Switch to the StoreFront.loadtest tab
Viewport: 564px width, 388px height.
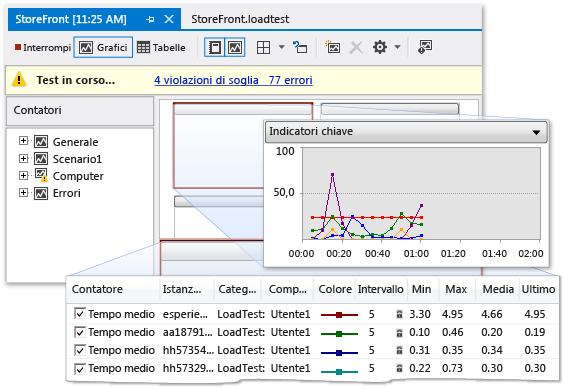[x=240, y=19]
